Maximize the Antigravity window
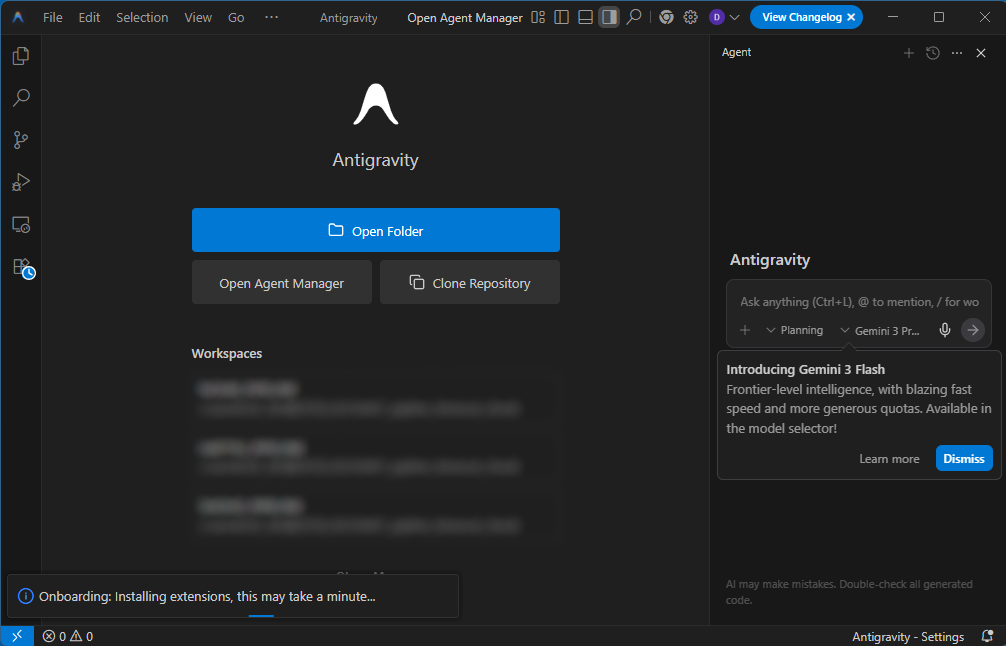The image size is (1006, 646). [939, 17]
